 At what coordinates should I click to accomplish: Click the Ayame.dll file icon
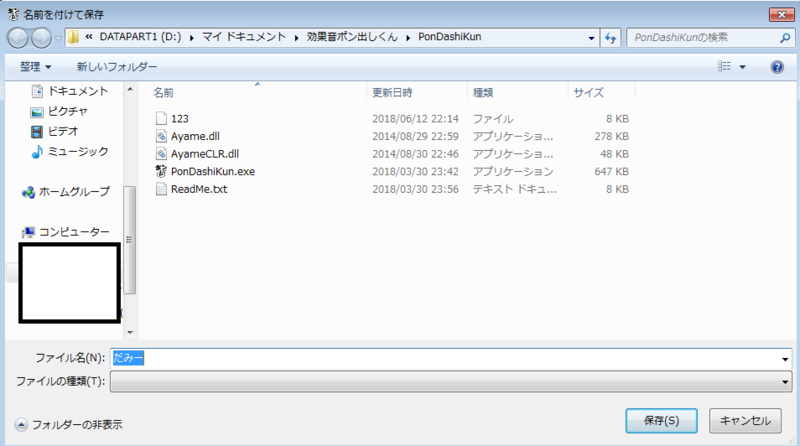(161, 136)
